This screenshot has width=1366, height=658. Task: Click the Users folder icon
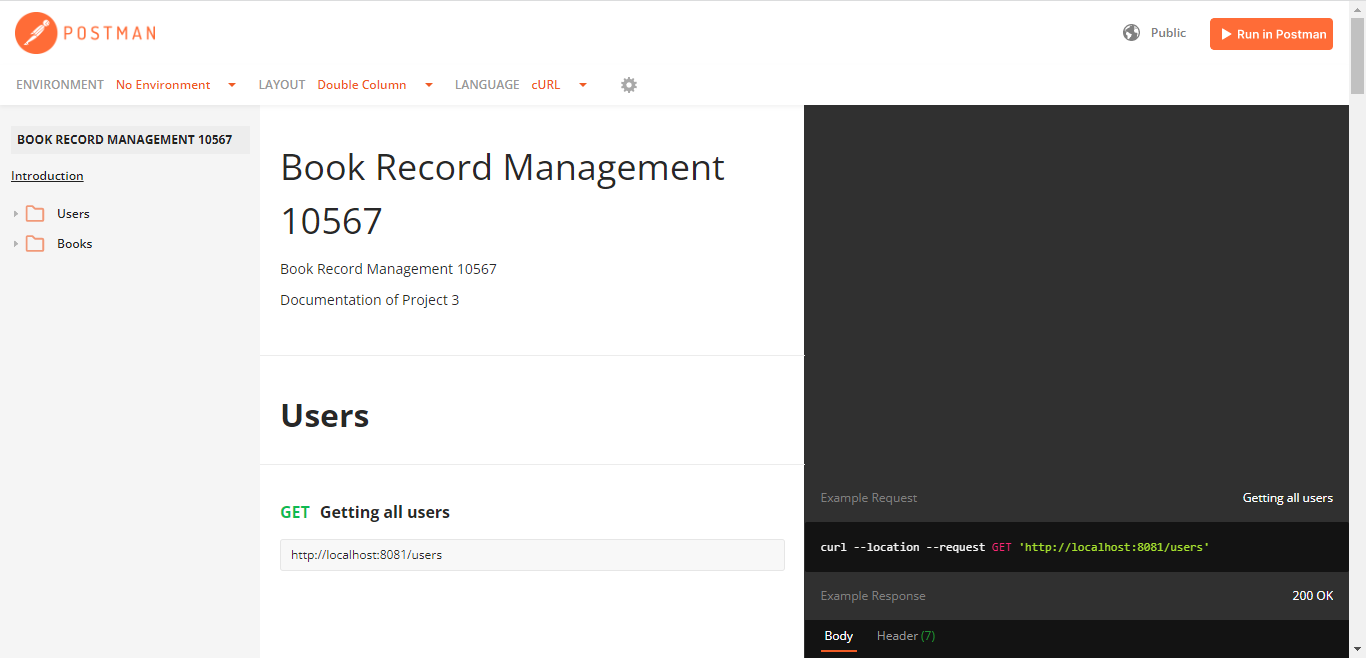(x=35, y=214)
